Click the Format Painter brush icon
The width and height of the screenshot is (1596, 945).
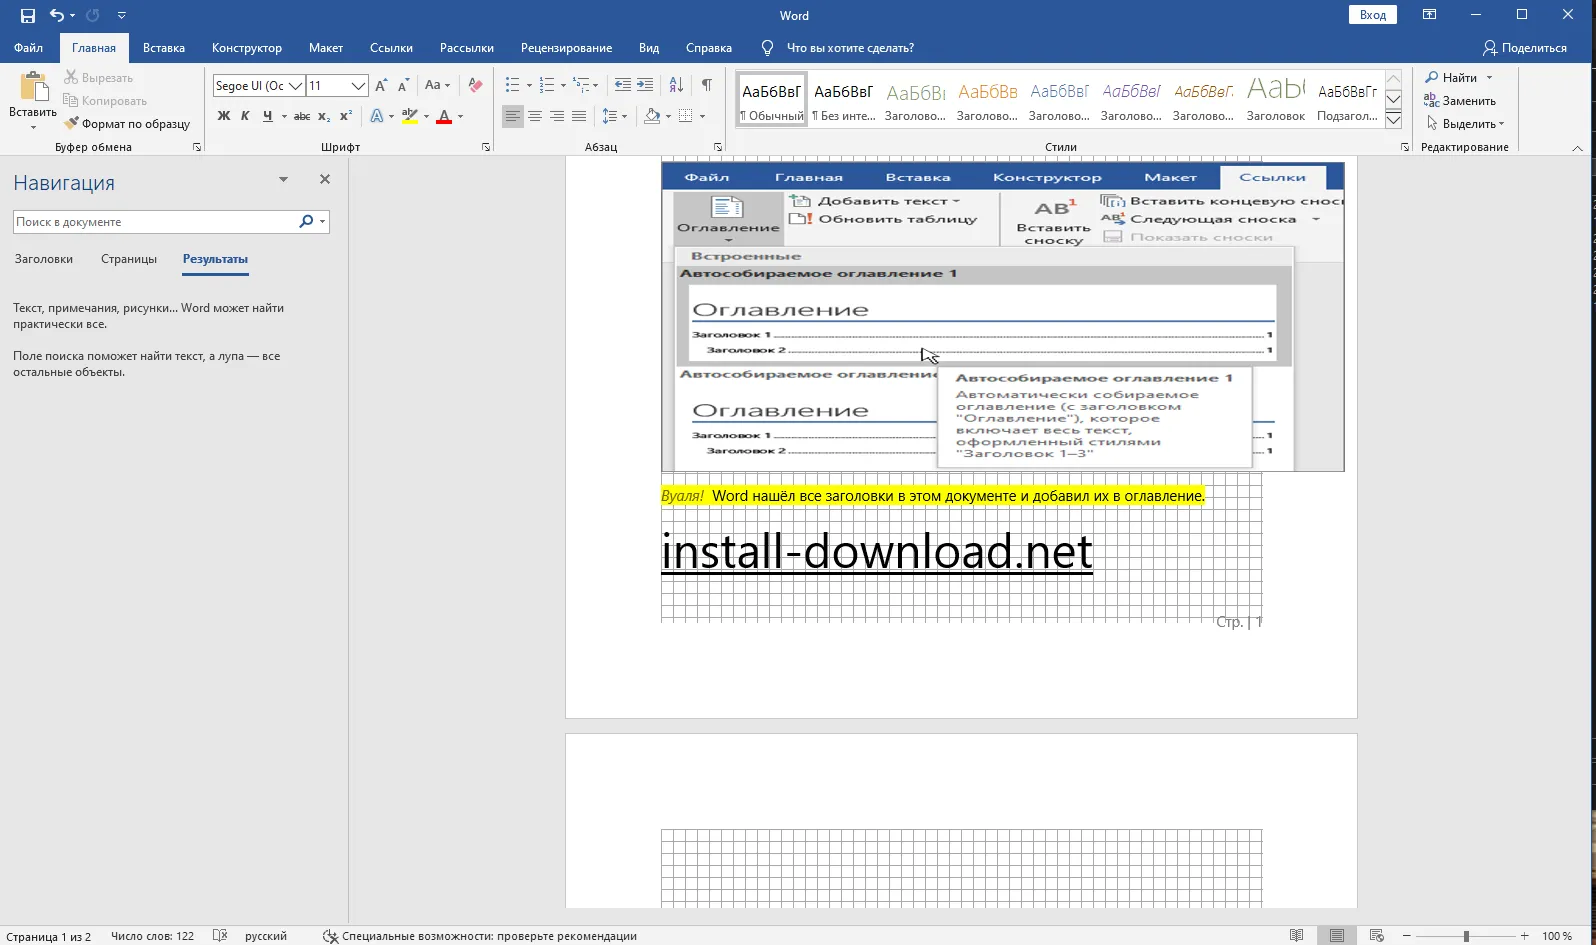72,124
